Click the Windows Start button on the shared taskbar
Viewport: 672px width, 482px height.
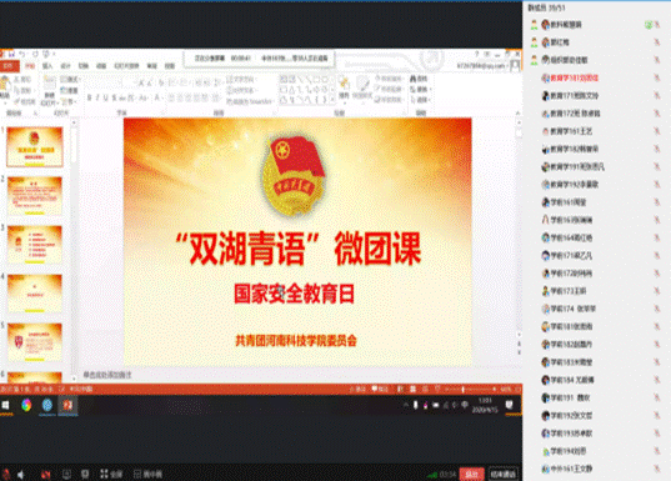5,405
